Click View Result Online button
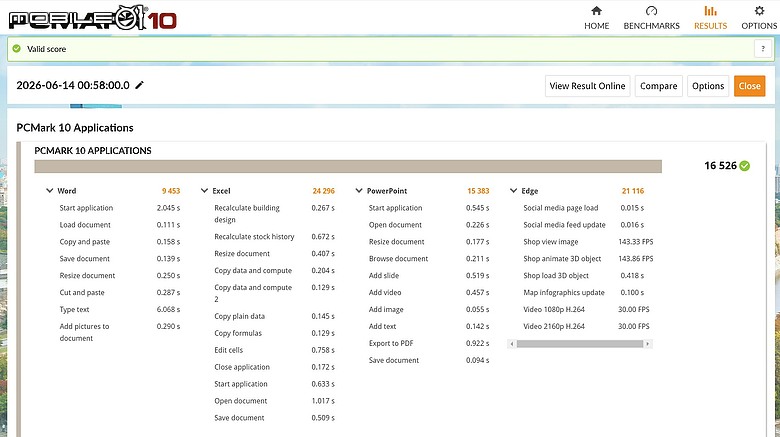780x437 pixels. [x=587, y=86]
